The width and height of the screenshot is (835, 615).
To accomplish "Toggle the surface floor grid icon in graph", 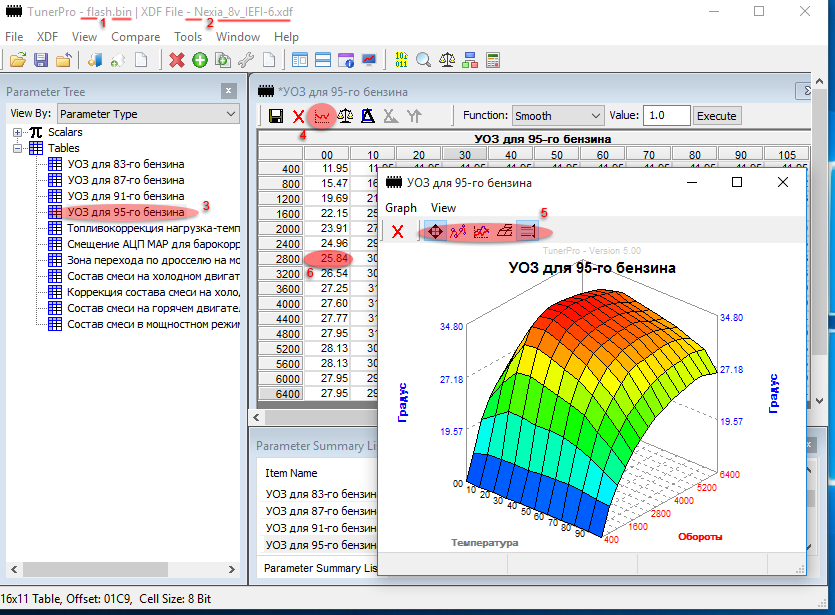I will point(505,231).
